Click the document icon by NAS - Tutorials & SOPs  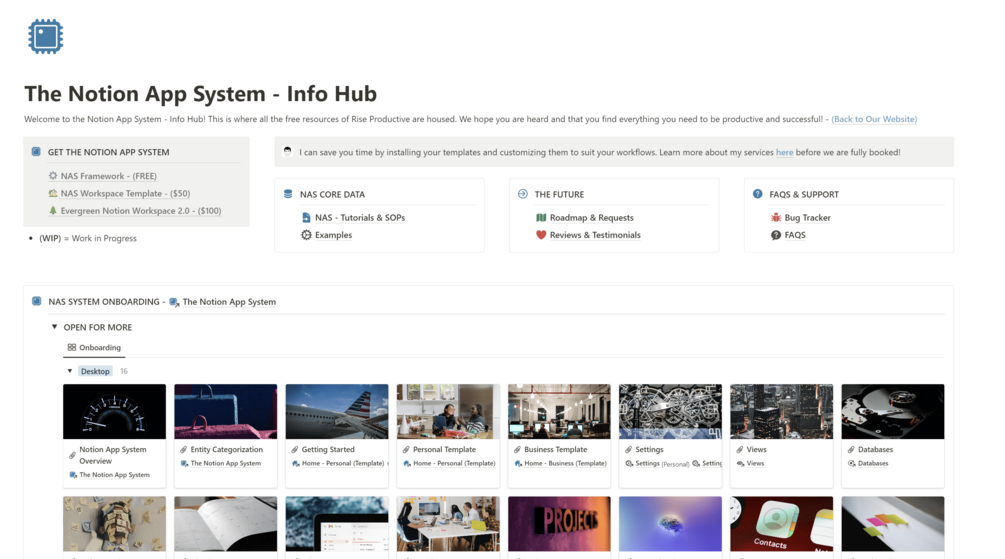click(306, 217)
